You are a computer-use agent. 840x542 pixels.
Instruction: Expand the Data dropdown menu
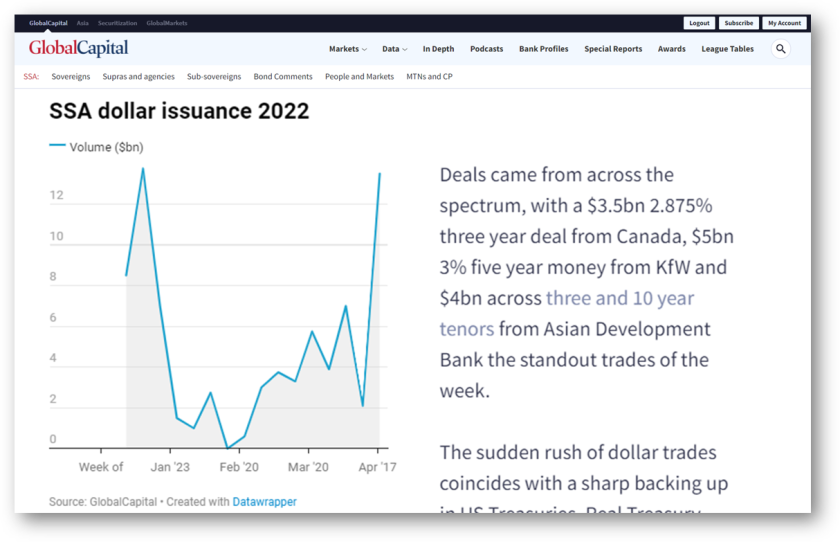(394, 49)
